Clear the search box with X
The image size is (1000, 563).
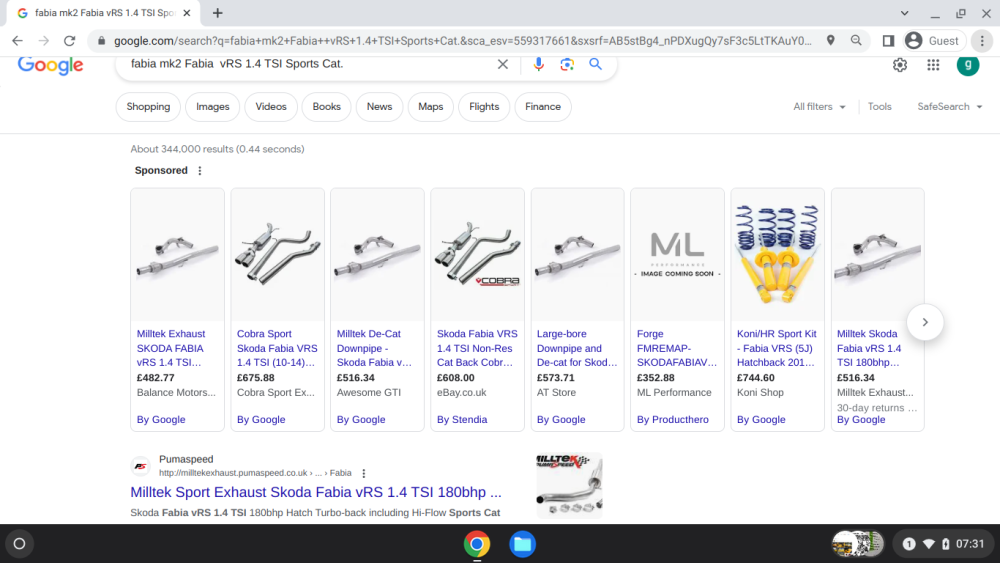point(503,64)
